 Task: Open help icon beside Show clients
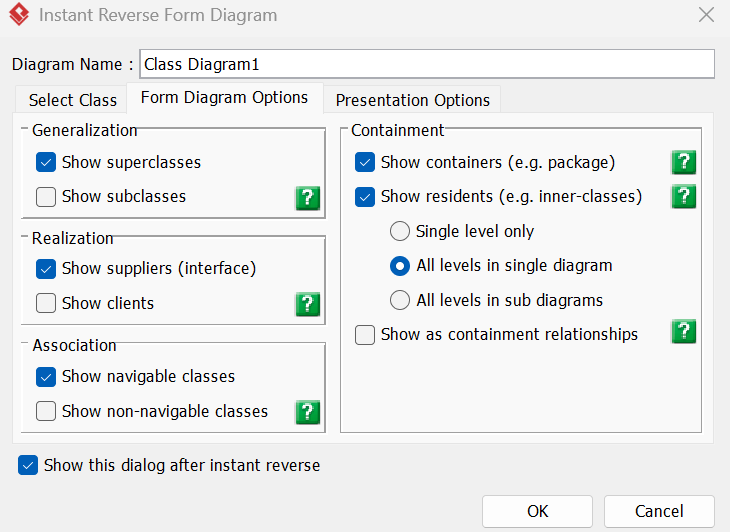(308, 304)
